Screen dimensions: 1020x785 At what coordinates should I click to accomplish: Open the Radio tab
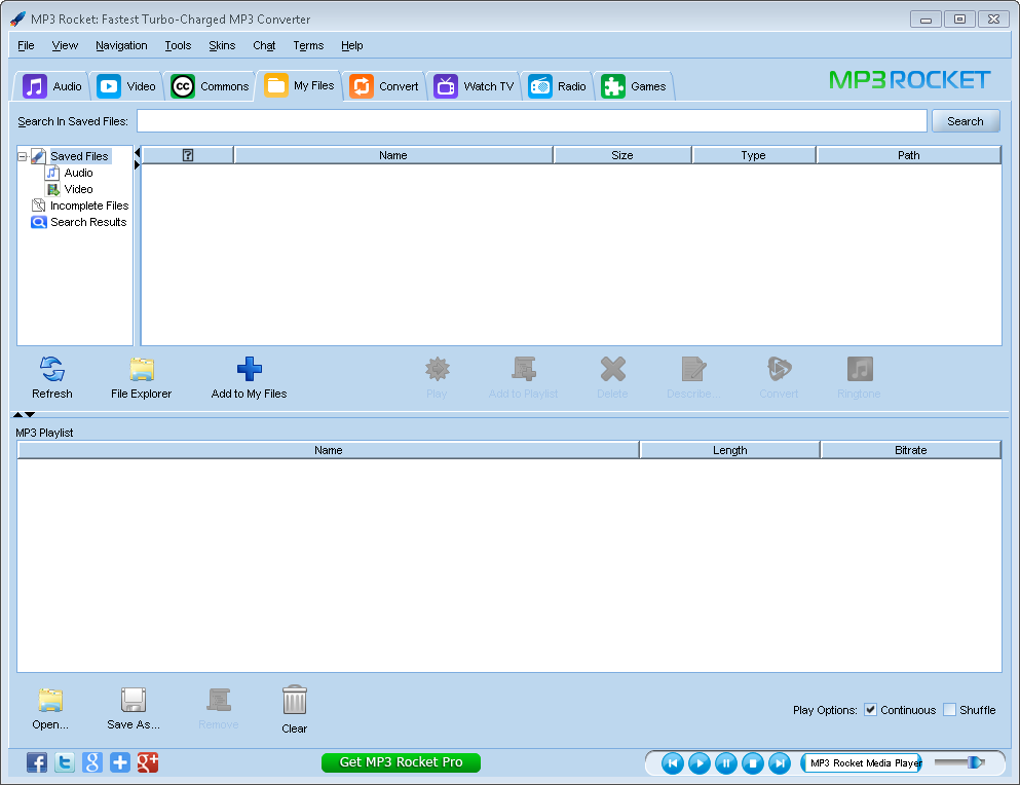tap(557, 86)
